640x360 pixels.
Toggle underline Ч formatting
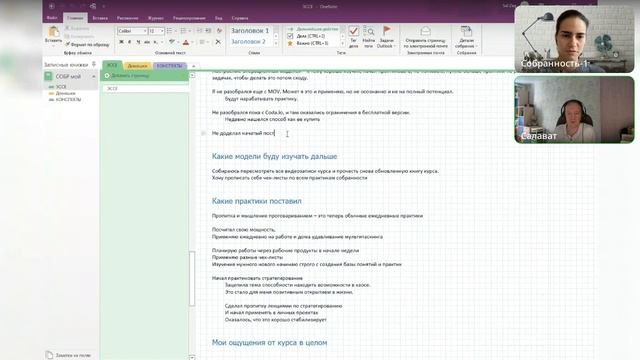click(x=138, y=42)
